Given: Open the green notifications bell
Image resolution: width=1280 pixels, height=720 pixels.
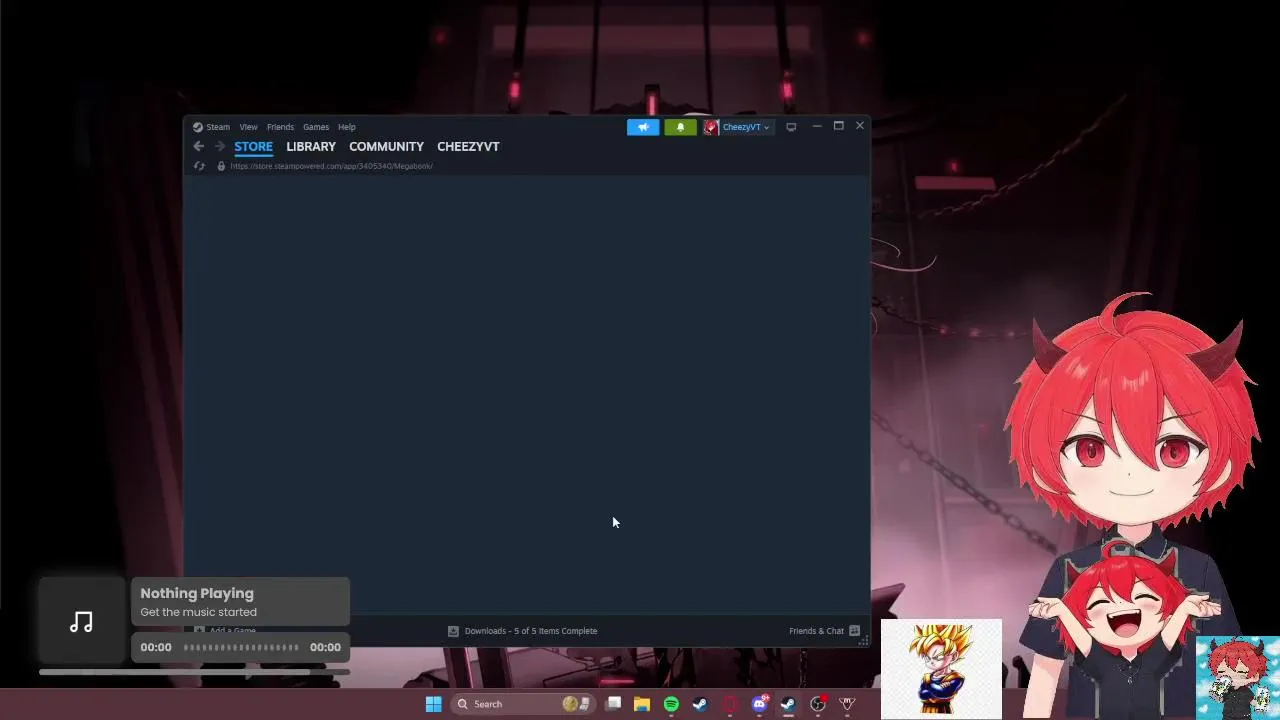Looking at the screenshot, I should click(680, 127).
